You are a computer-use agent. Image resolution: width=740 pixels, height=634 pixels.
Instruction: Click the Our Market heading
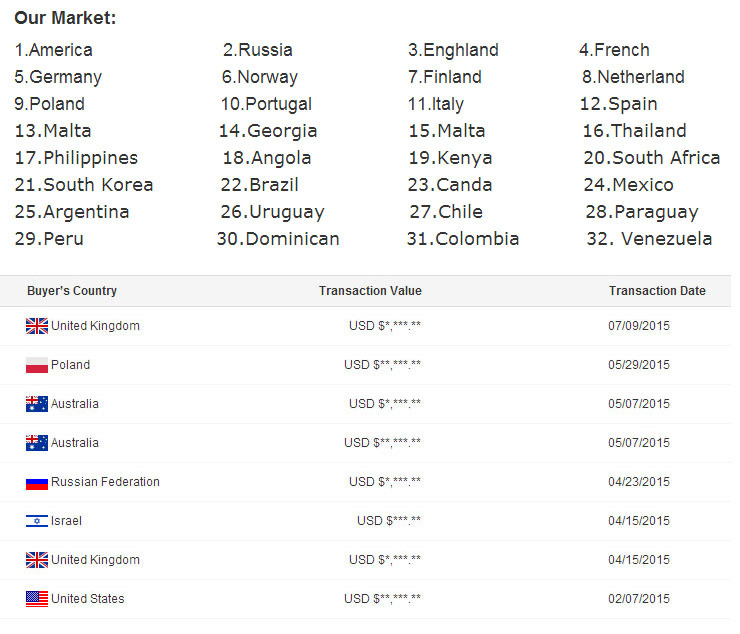point(65,18)
